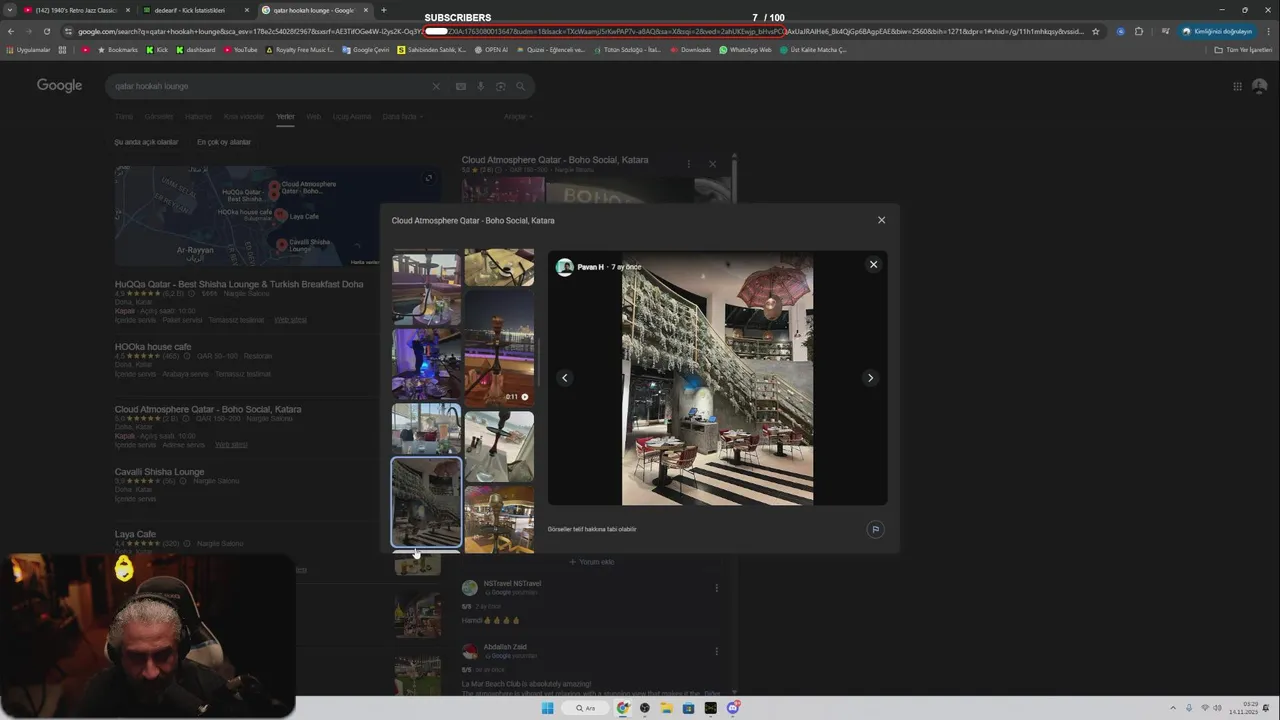This screenshot has height=720, width=1280.
Task: Open the Windows Start menu
Action: (547, 708)
